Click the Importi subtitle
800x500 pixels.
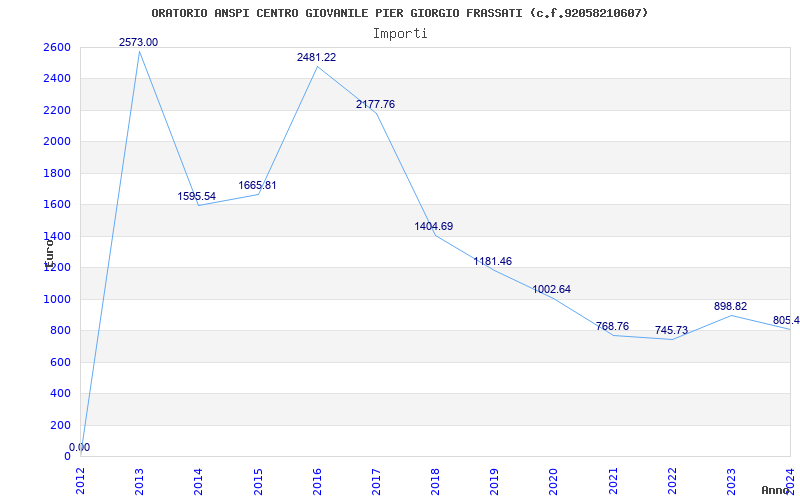point(400,34)
